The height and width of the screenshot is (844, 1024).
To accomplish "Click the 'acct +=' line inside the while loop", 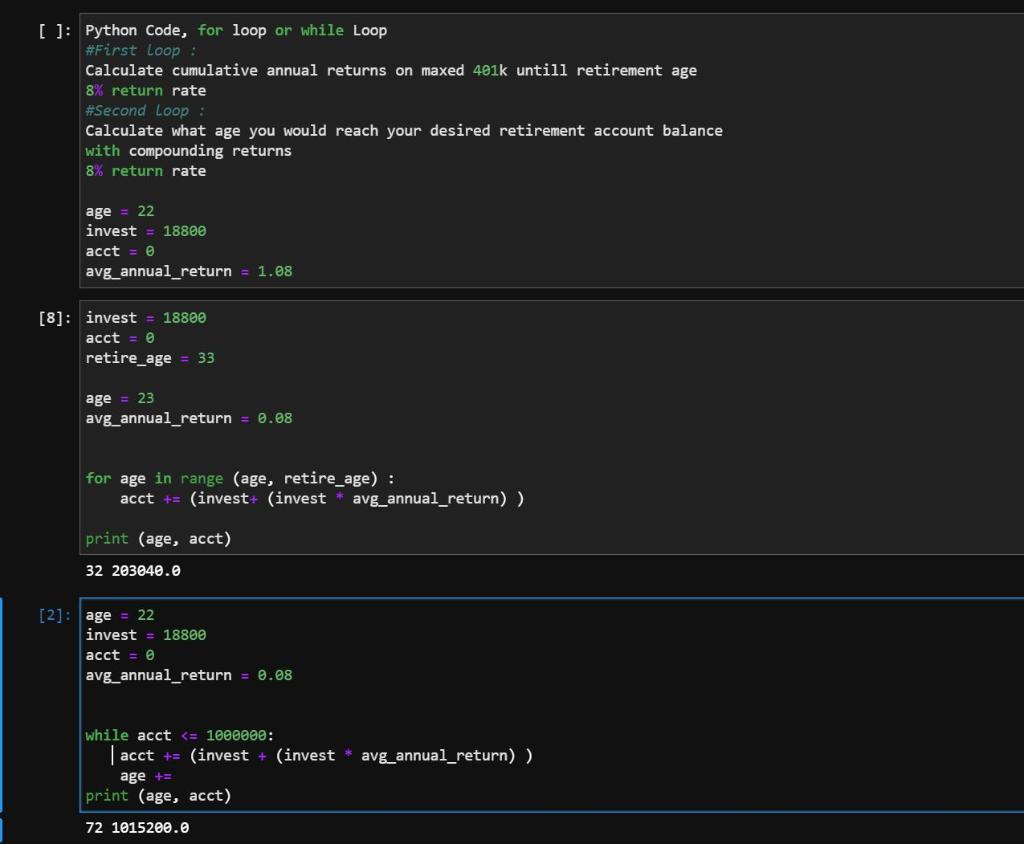I will [326, 756].
